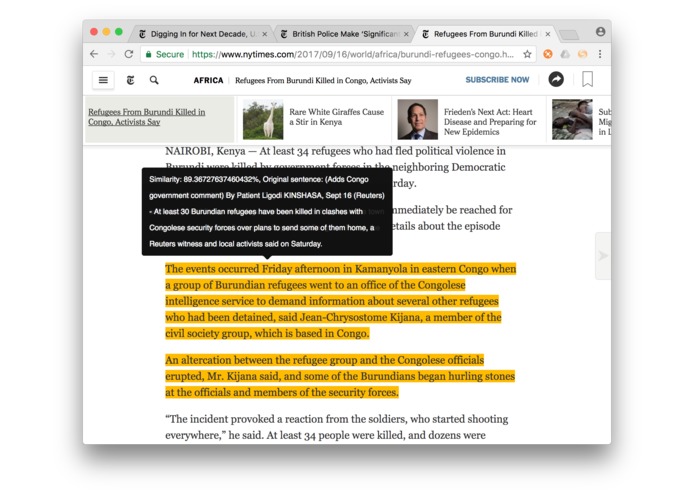Click the macOS green fullscreen window button
The height and width of the screenshot is (494, 695).
point(119,31)
